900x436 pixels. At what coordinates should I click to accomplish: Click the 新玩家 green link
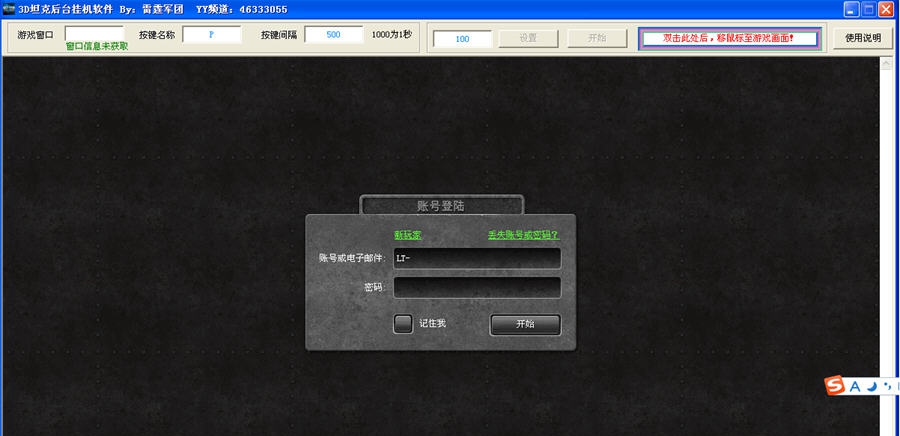tap(408, 235)
